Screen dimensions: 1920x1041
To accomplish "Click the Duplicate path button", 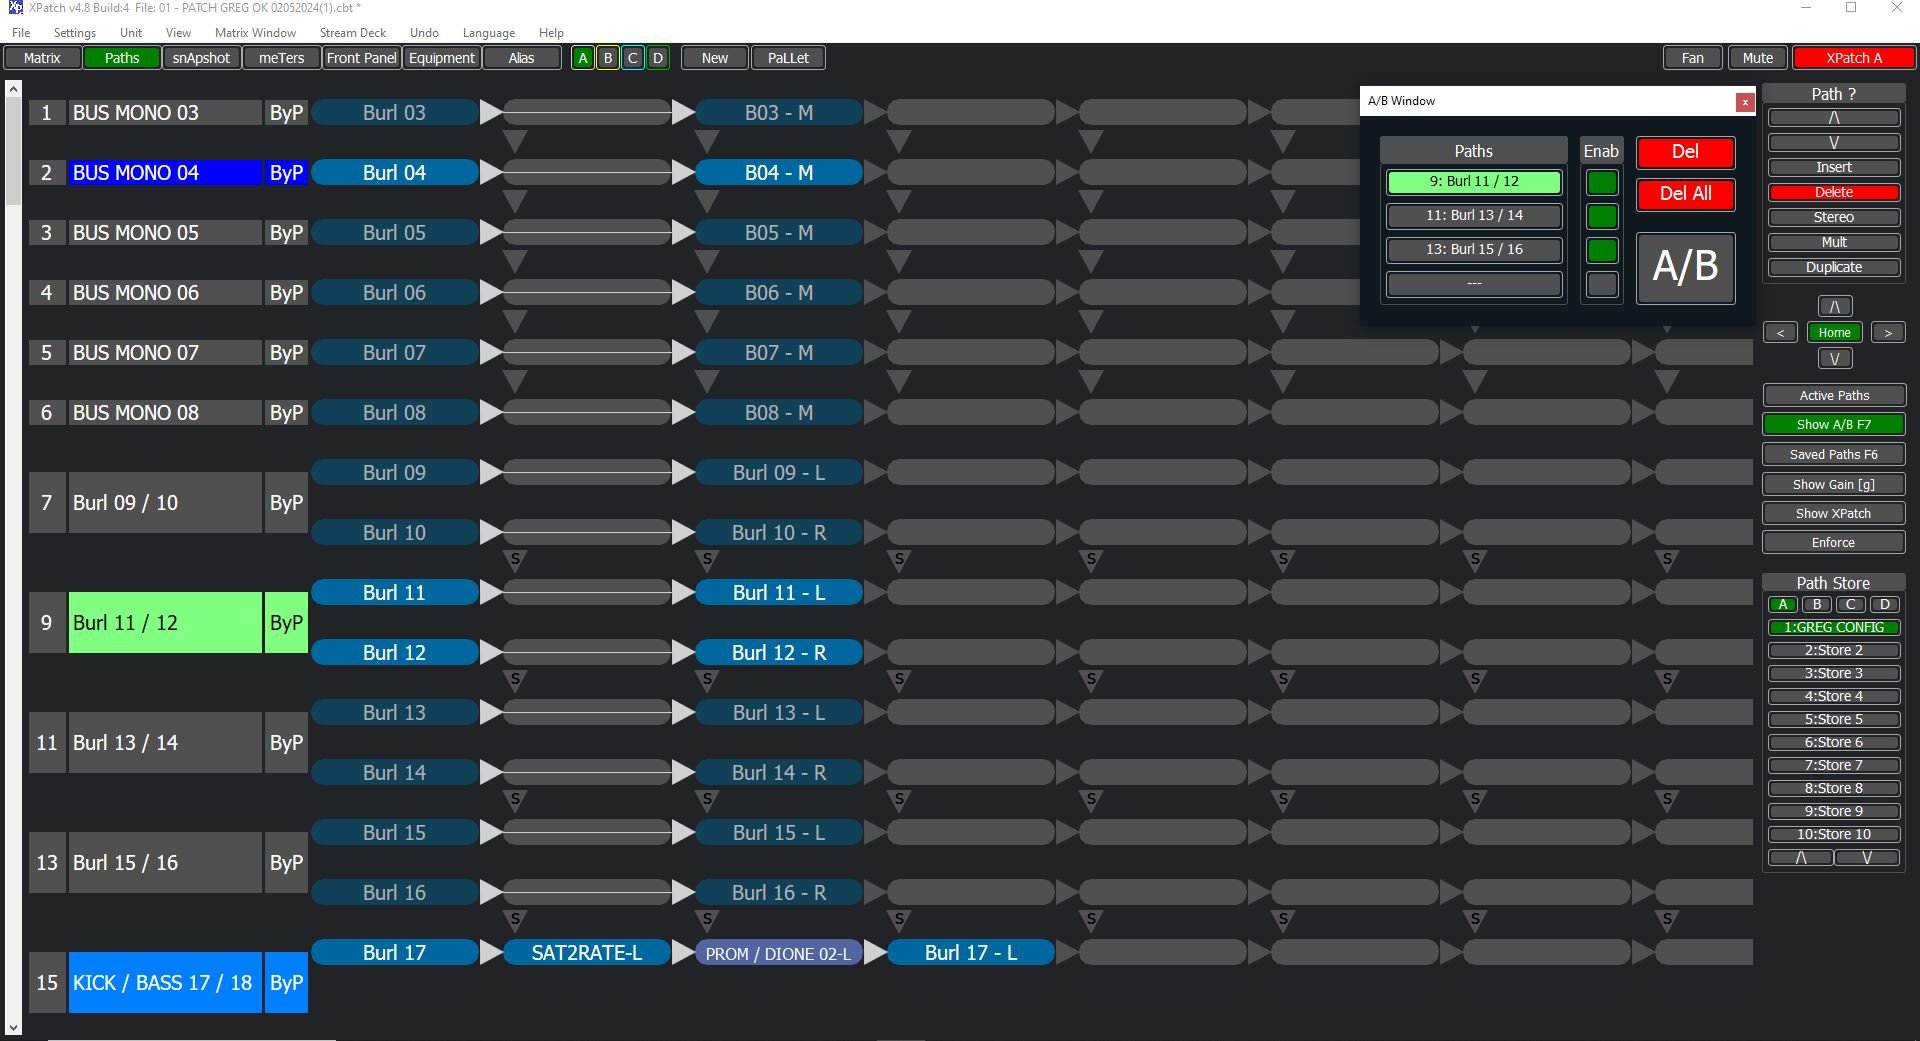I will coord(1834,268).
